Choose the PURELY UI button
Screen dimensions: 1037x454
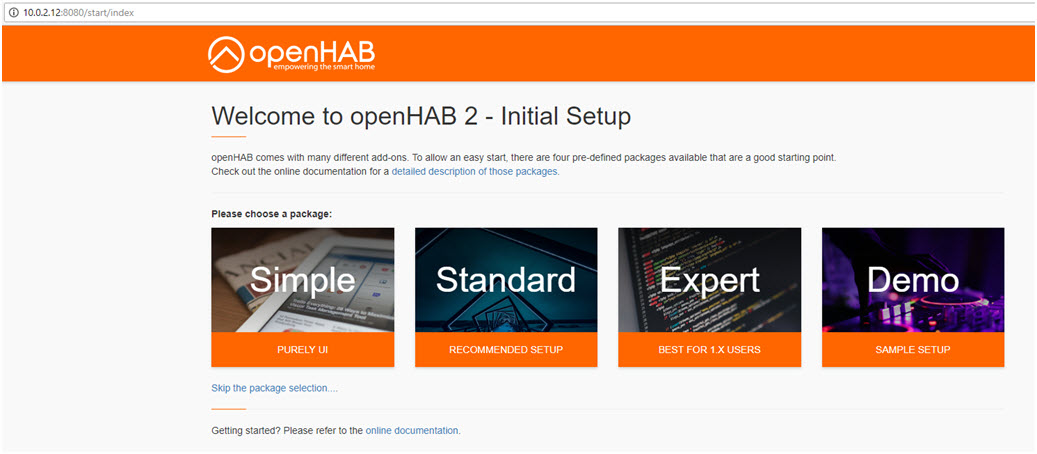click(x=303, y=349)
